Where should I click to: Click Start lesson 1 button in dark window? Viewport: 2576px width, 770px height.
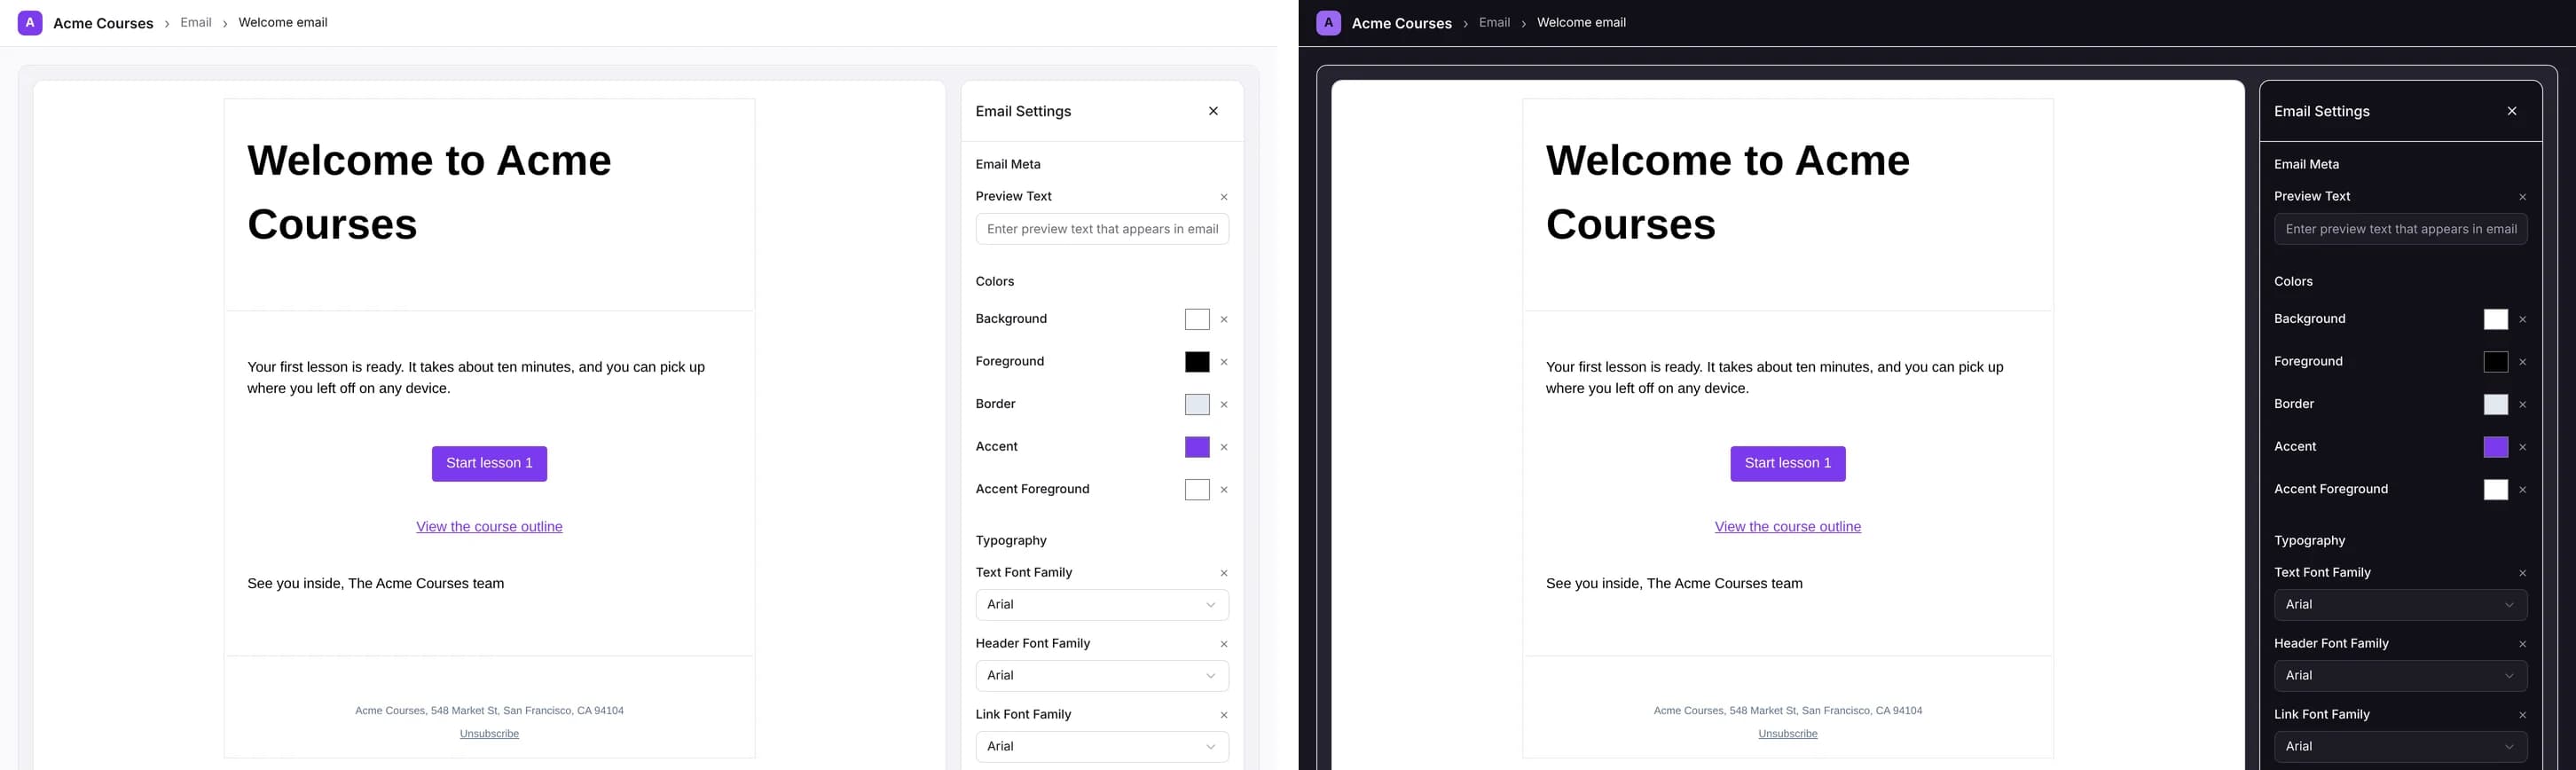click(x=1788, y=464)
